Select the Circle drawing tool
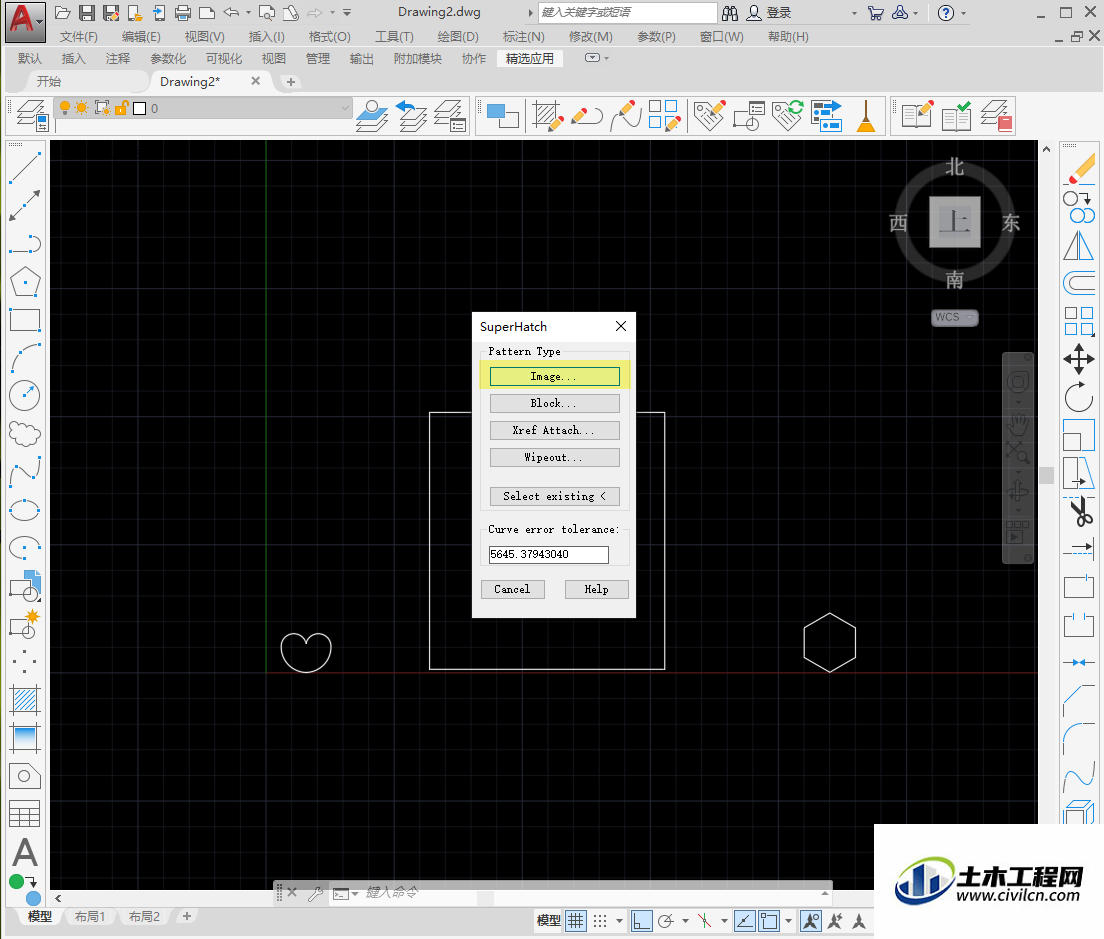1104x939 pixels. [x=25, y=396]
